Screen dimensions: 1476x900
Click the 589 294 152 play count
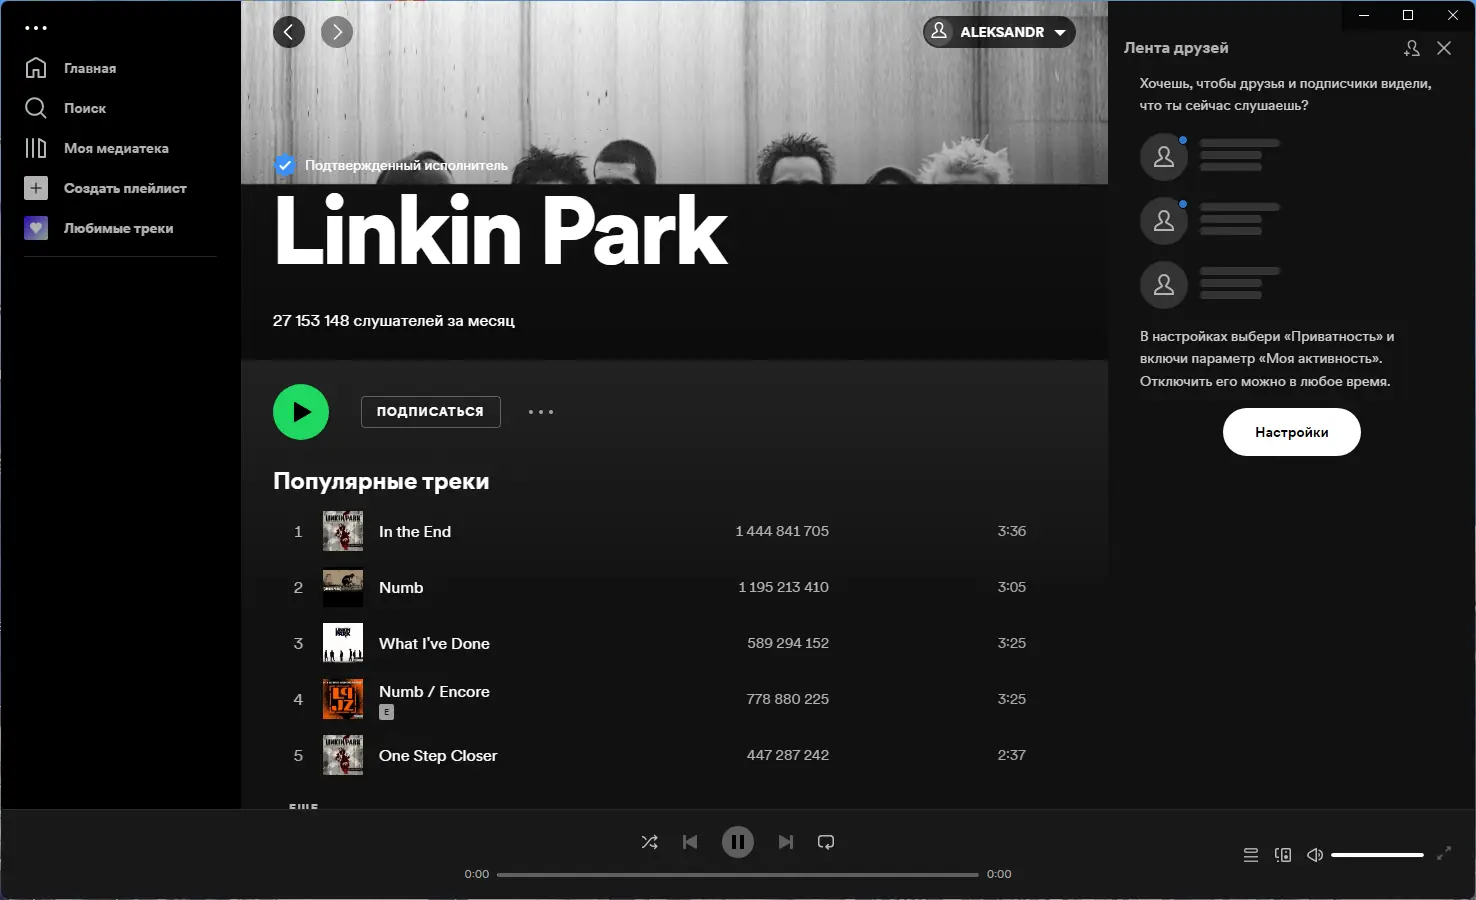tap(788, 643)
